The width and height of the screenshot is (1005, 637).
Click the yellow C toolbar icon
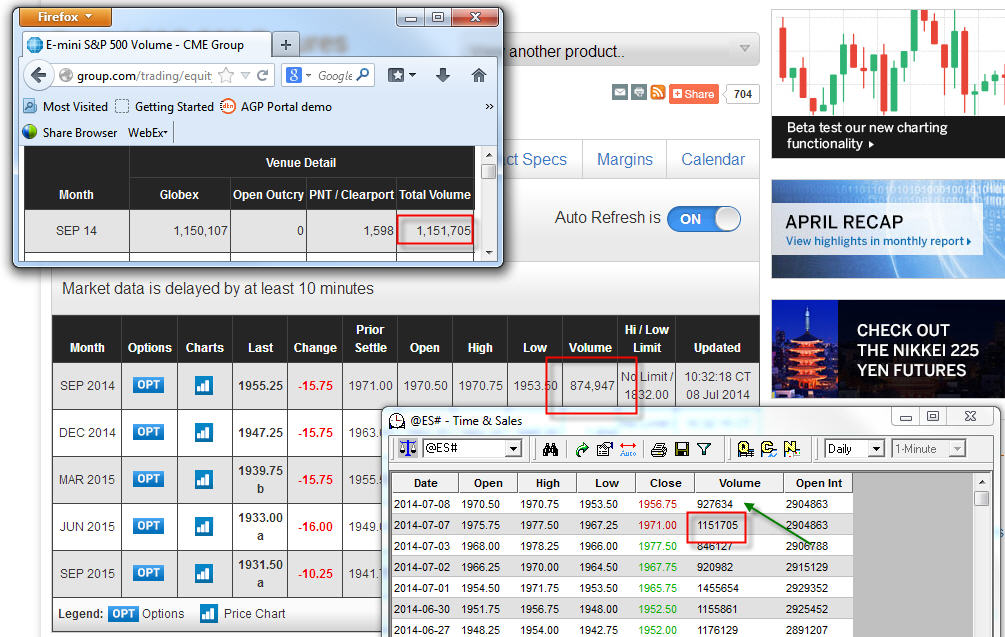click(768, 449)
